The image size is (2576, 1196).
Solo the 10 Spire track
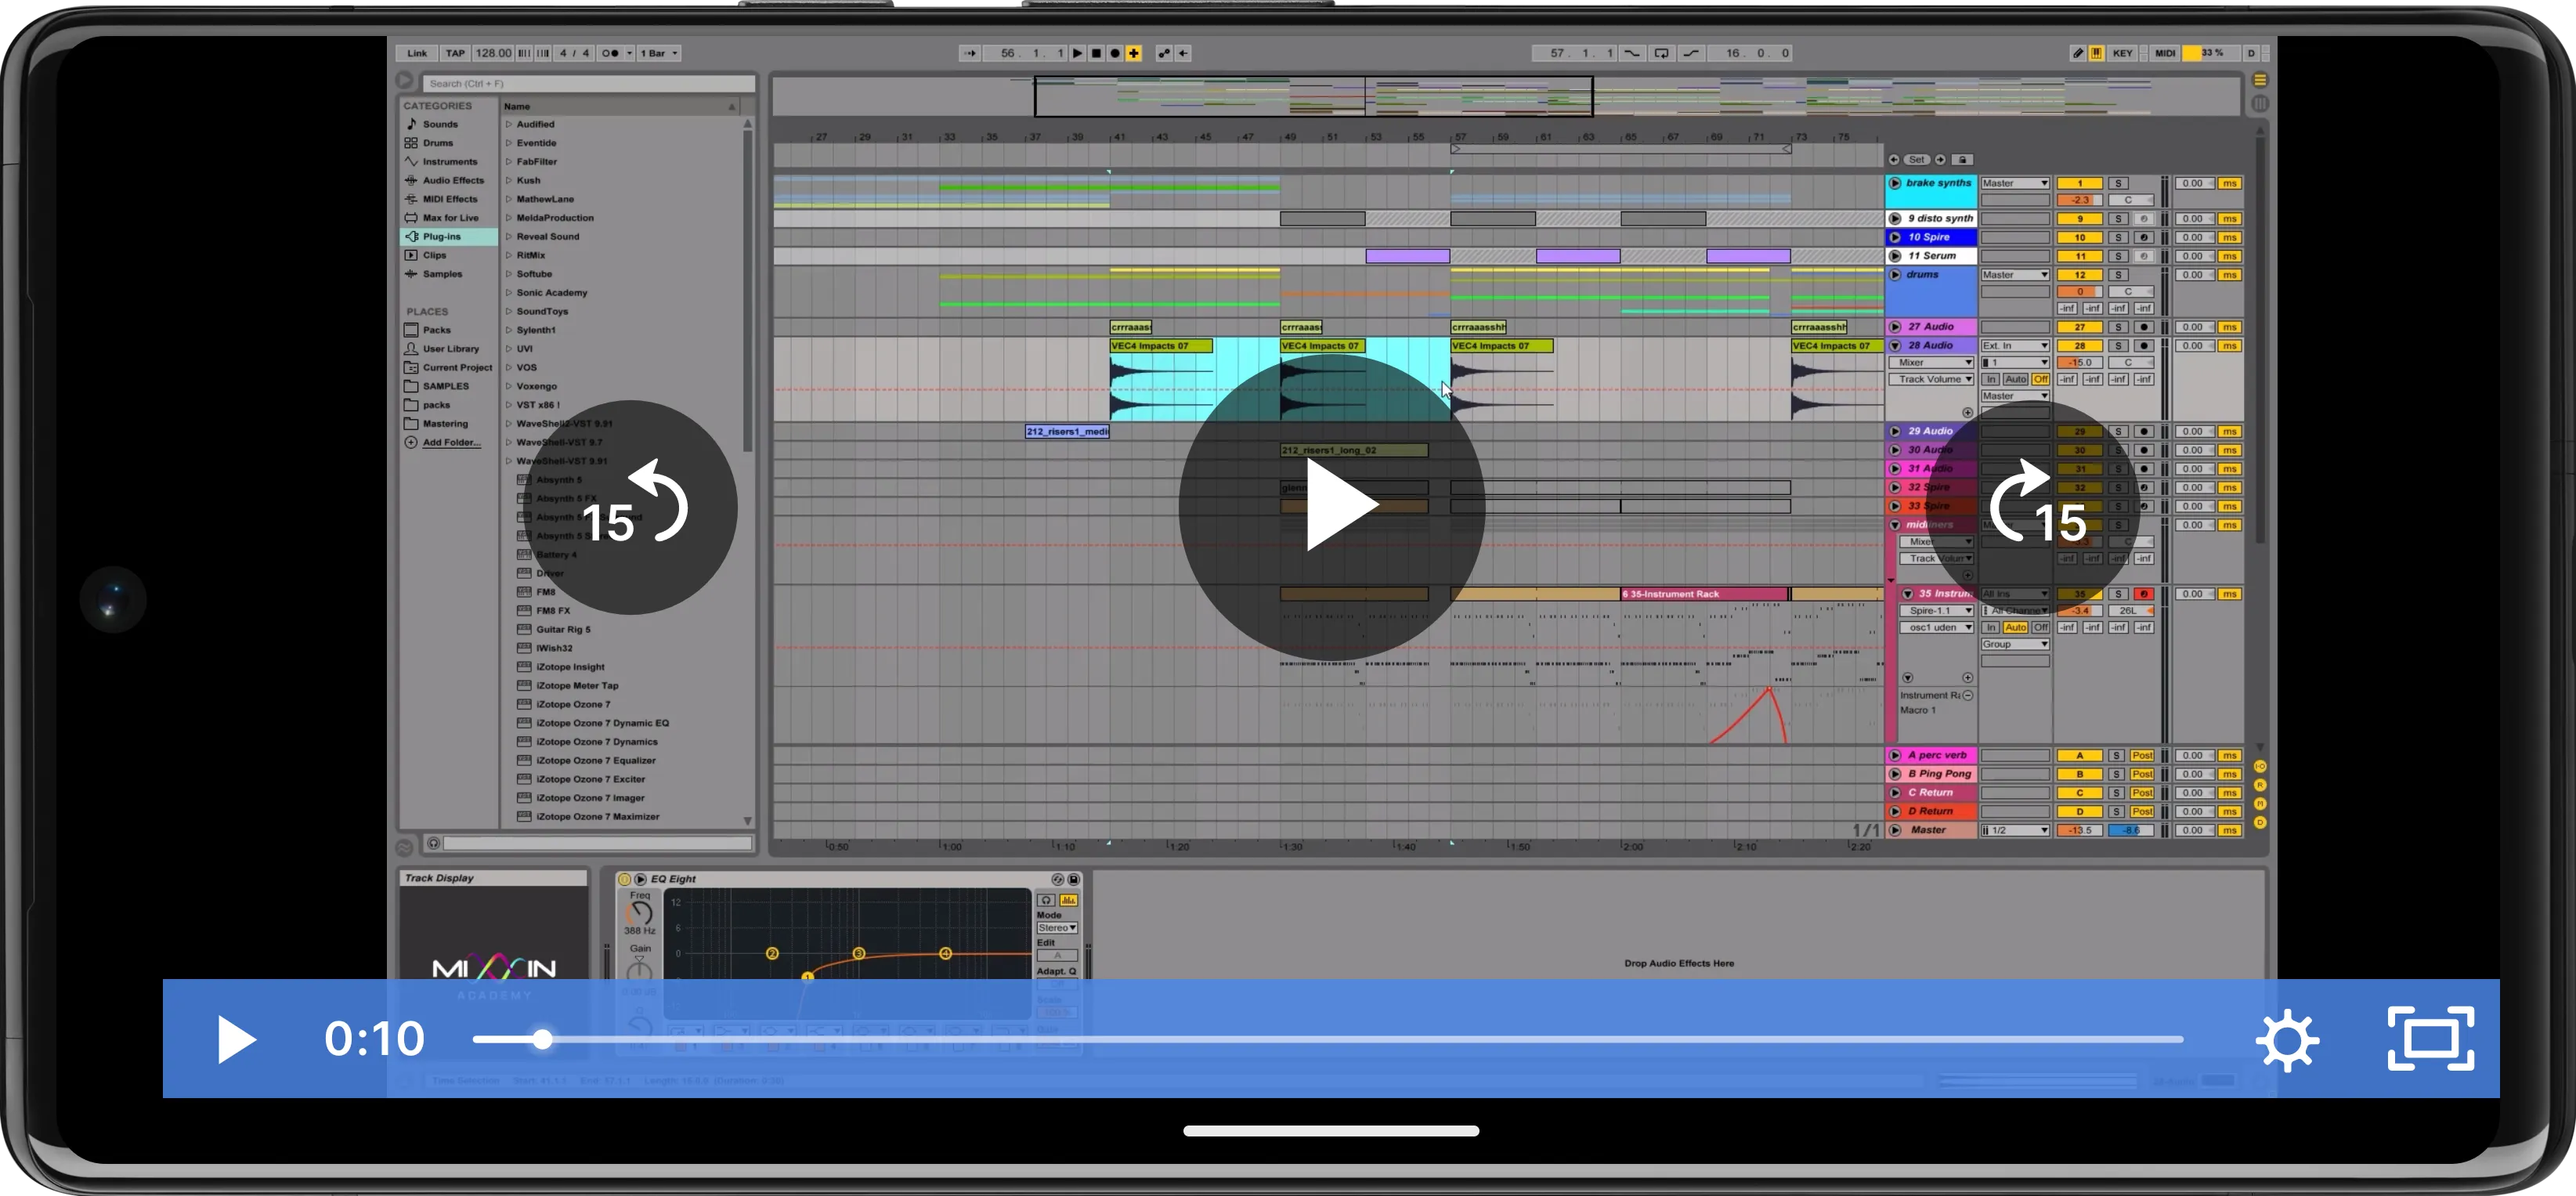coord(2118,238)
